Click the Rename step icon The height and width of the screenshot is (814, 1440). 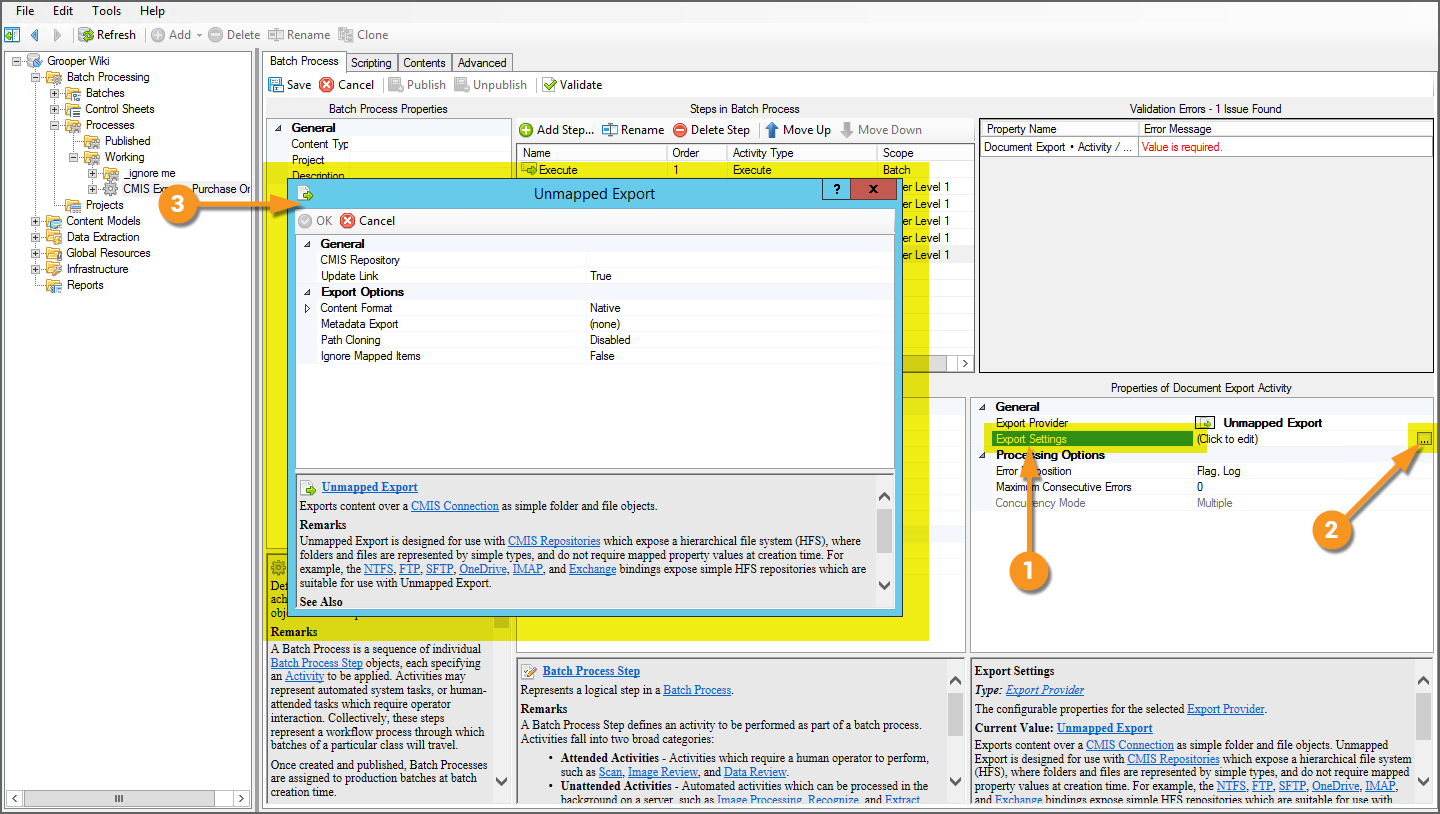[609, 130]
